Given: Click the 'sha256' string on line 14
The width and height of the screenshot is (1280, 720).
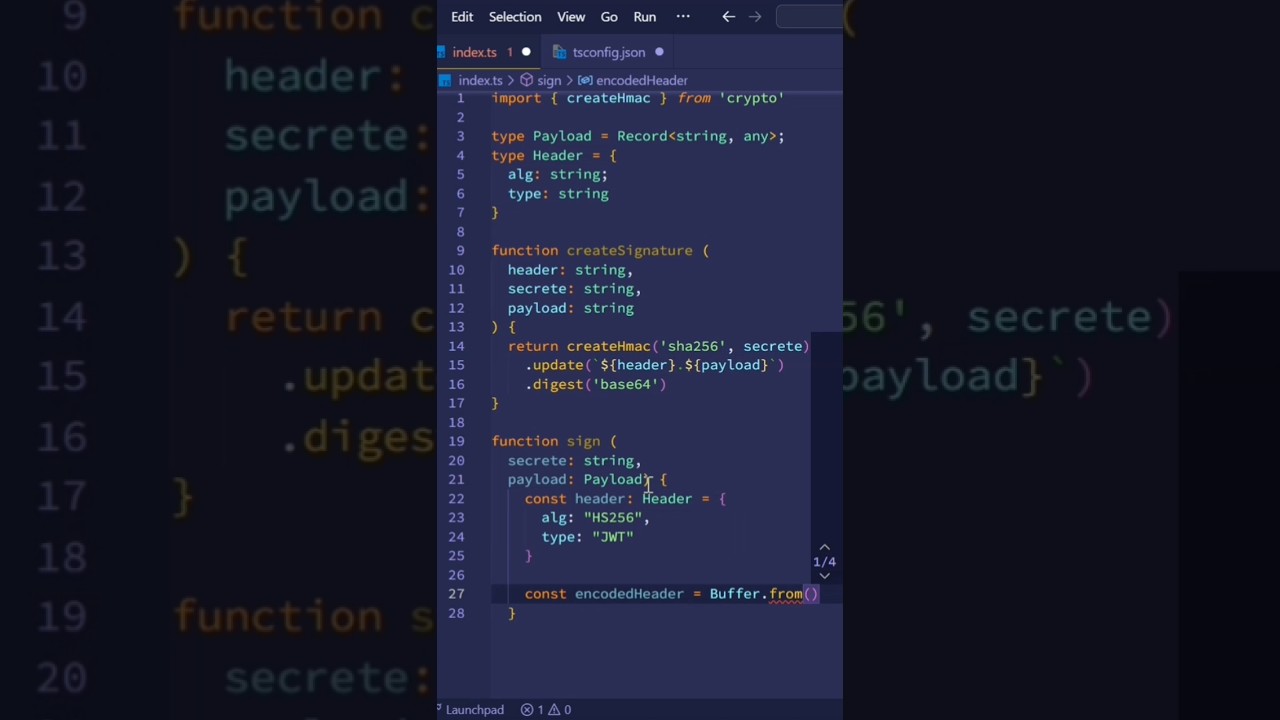Looking at the screenshot, I should coord(692,346).
